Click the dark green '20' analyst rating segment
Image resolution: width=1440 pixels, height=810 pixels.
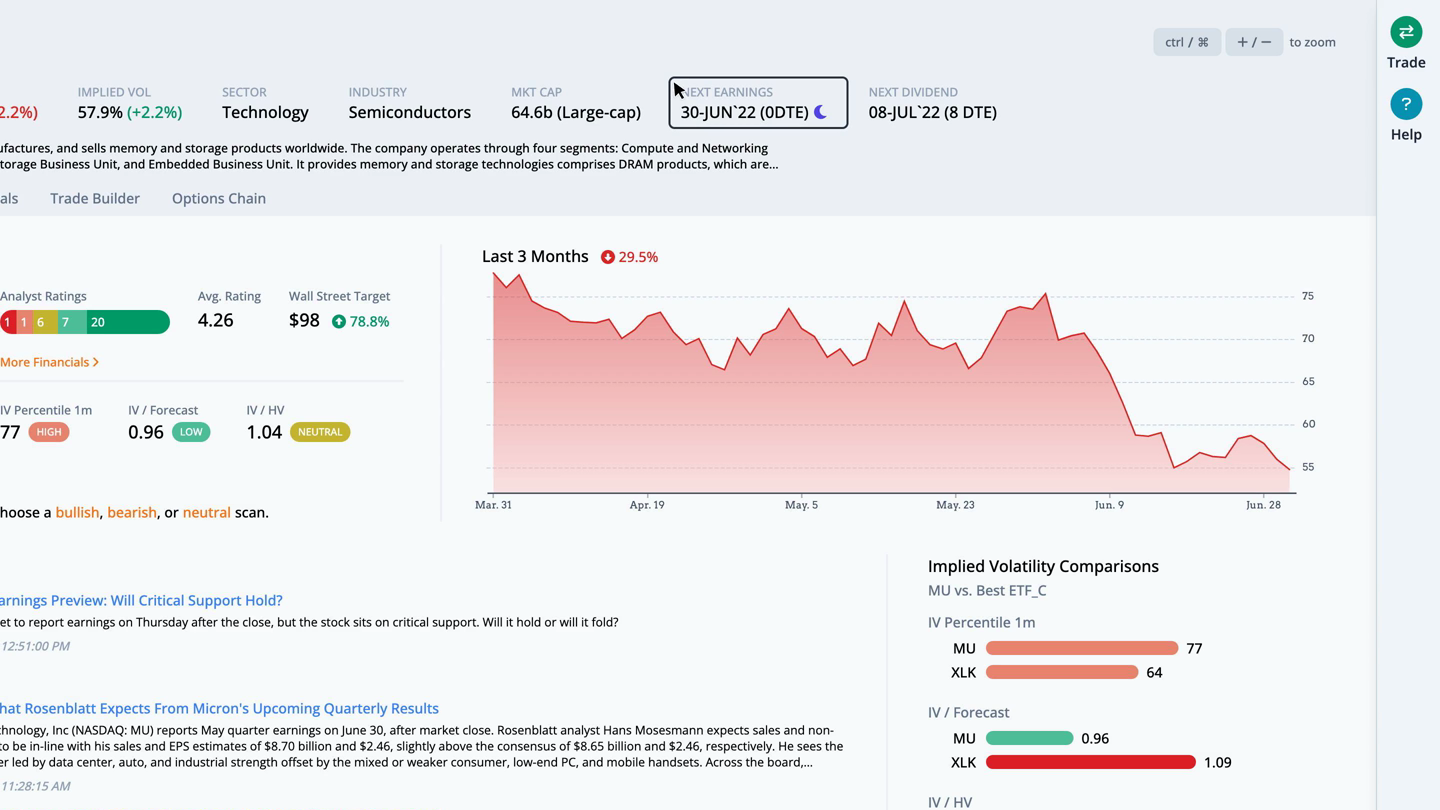[127, 322]
